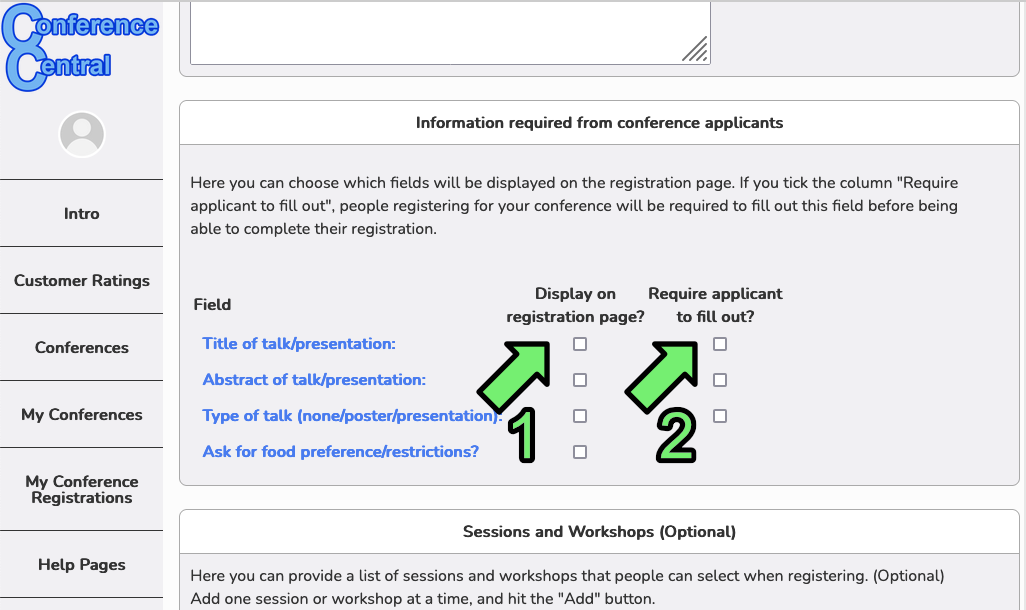
Task: Click the Sessions and Workshops (Optional) header
Action: (x=599, y=531)
